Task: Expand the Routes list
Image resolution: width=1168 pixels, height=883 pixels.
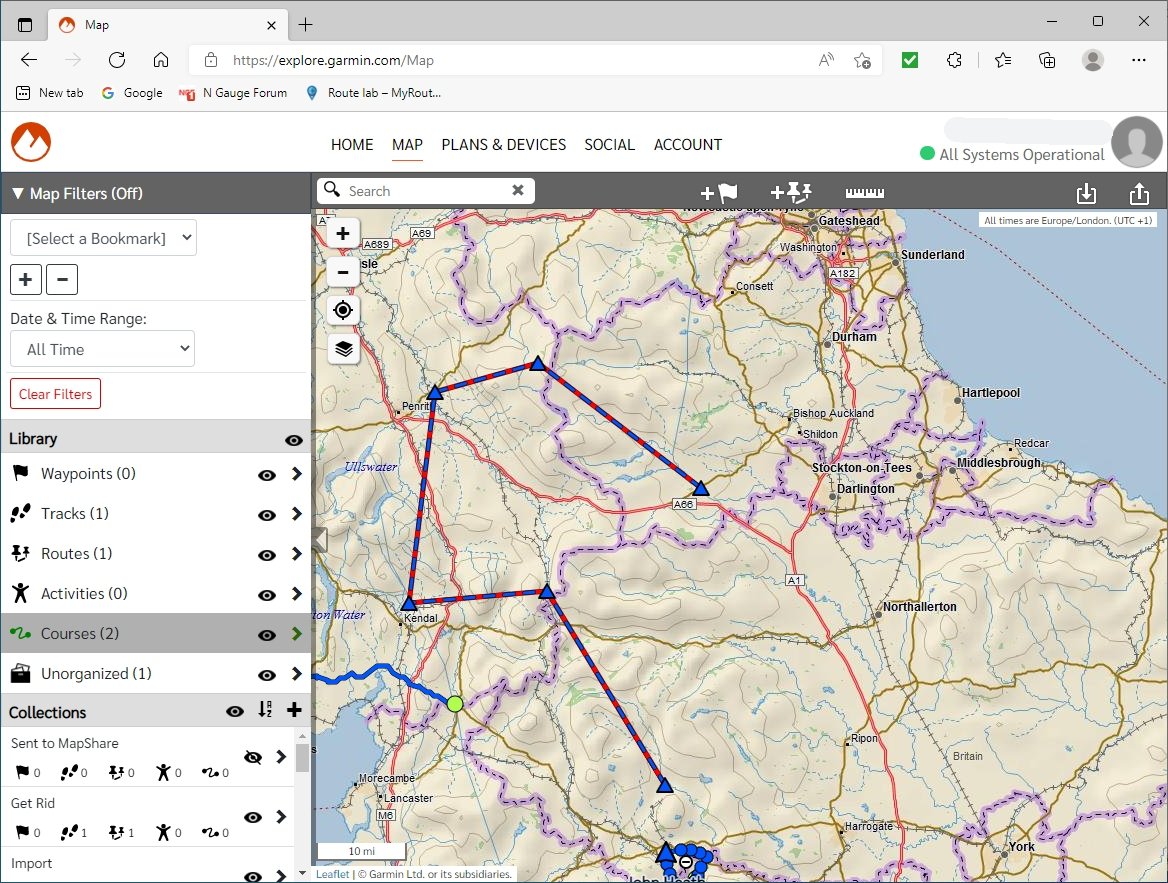Action: (x=297, y=554)
